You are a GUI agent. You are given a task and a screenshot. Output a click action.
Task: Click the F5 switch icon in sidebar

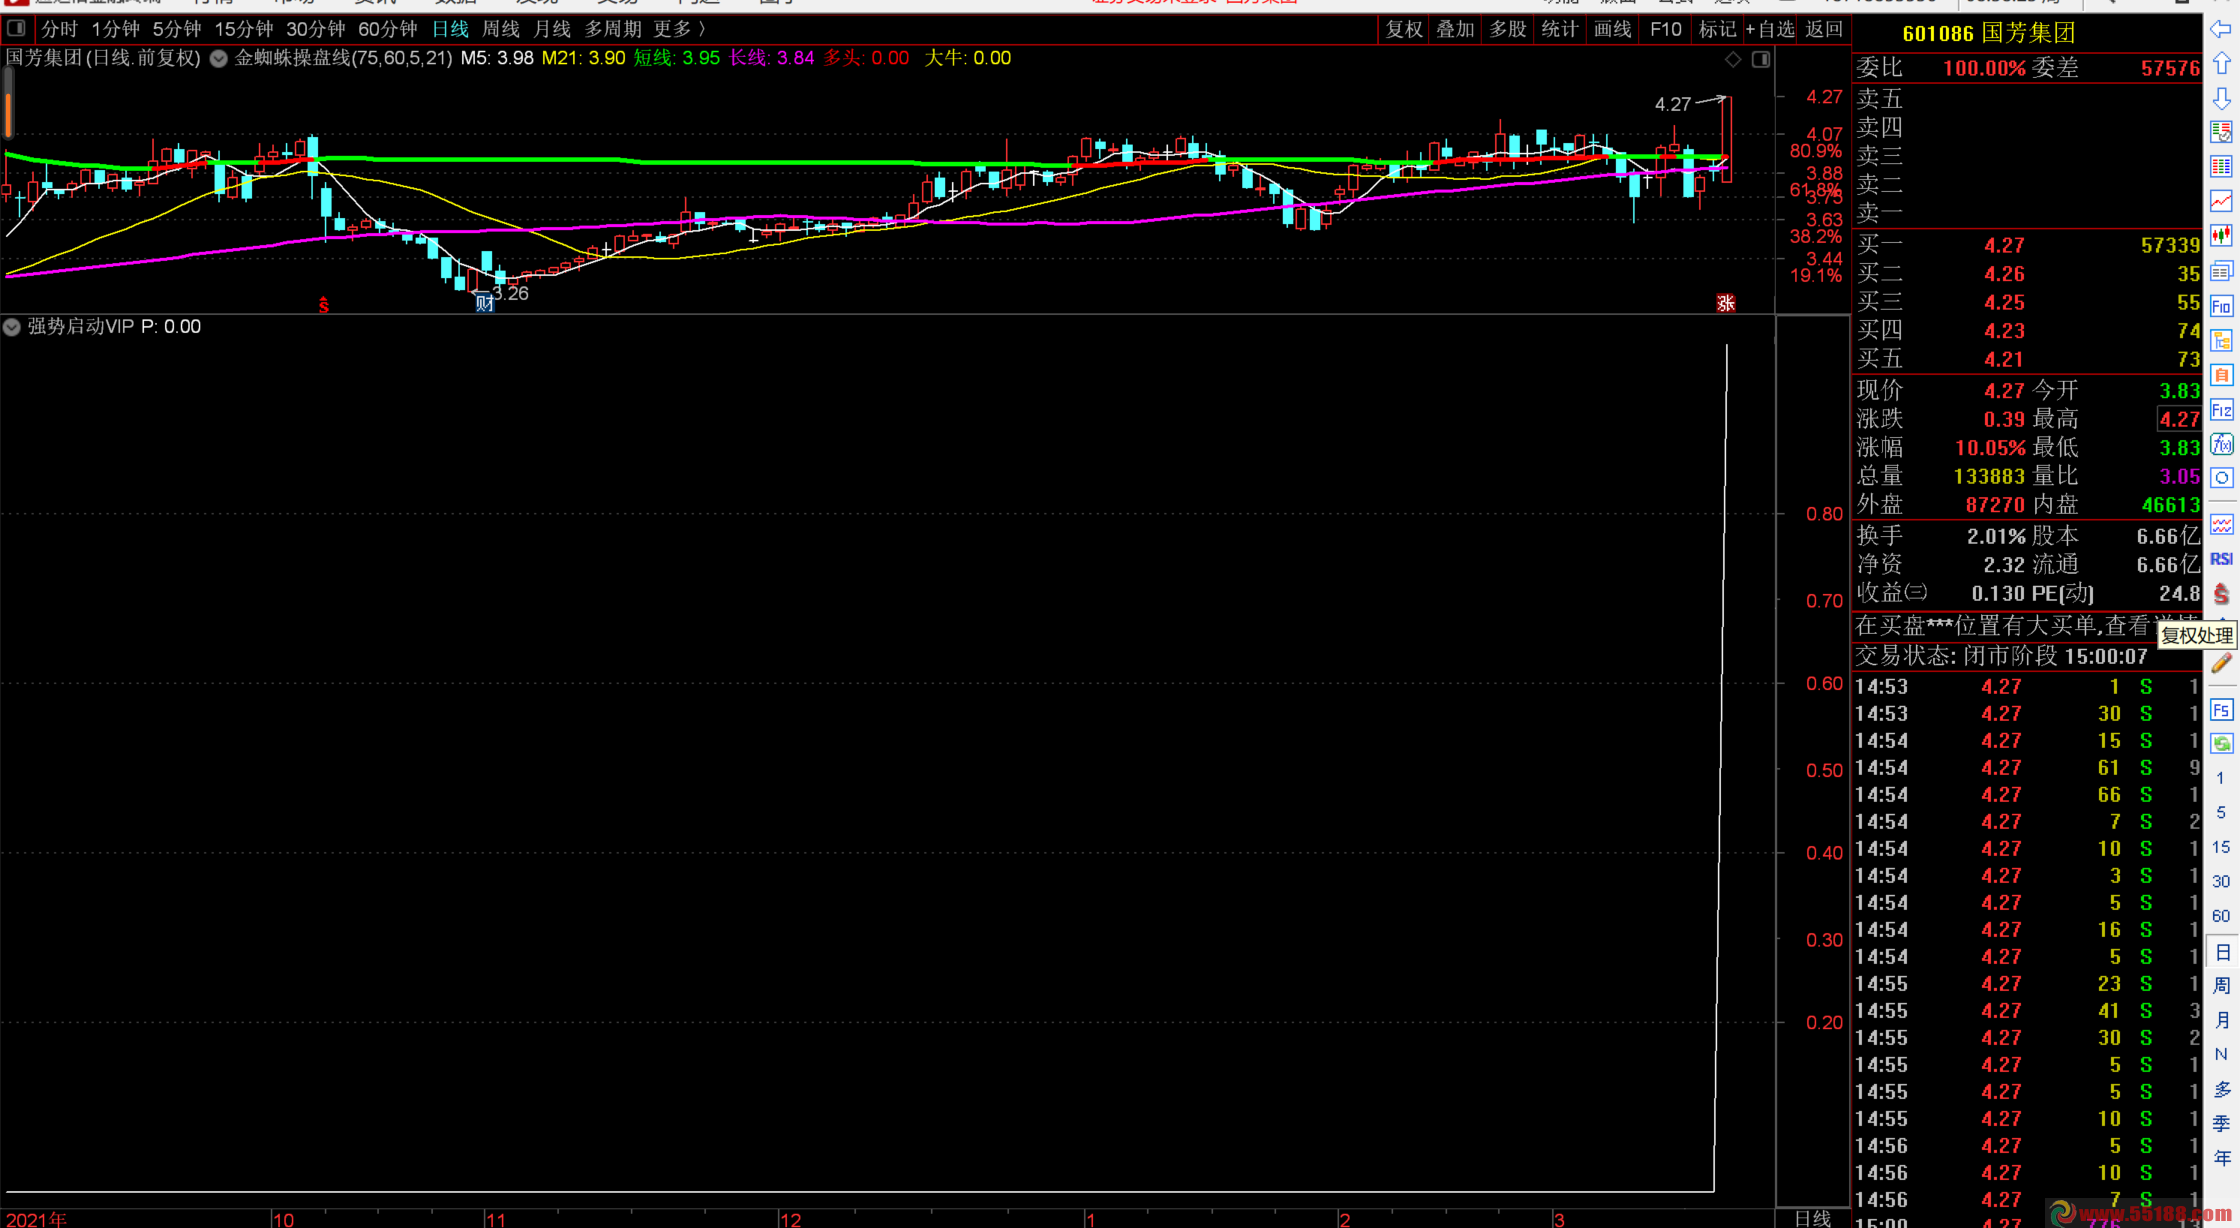pyautogui.click(x=2221, y=710)
